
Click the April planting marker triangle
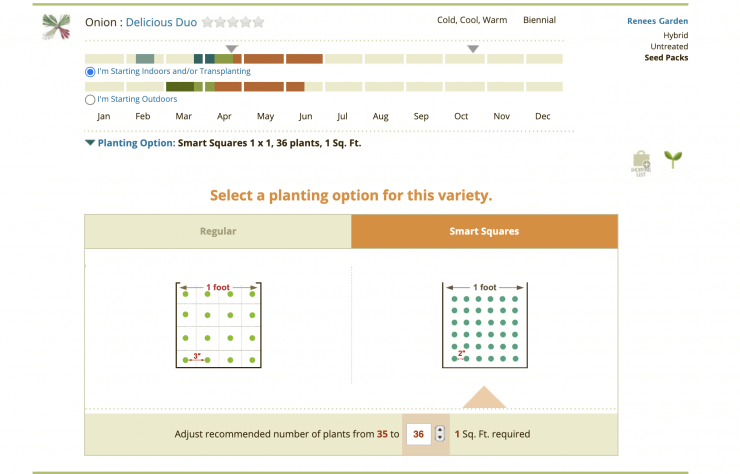pyautogui.click(x=231, y=49)
